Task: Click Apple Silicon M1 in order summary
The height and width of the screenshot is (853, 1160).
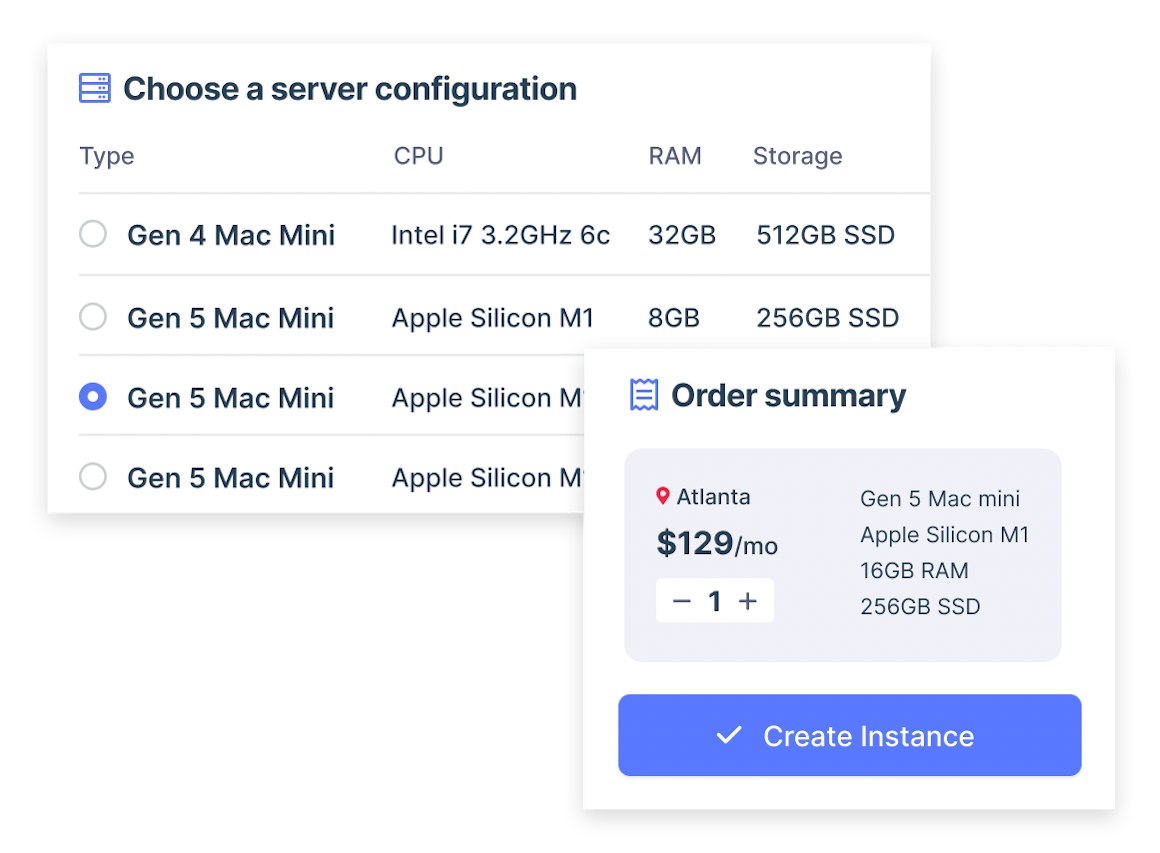Action: (x=945, y=535)
